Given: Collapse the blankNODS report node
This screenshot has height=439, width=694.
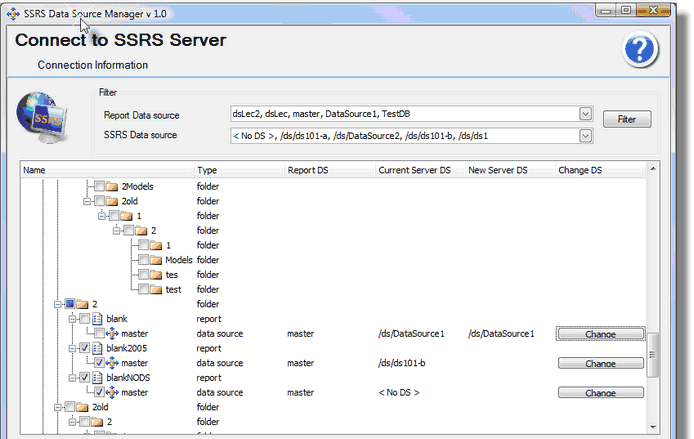Looking at the screenshot, I should coord(72,378).
